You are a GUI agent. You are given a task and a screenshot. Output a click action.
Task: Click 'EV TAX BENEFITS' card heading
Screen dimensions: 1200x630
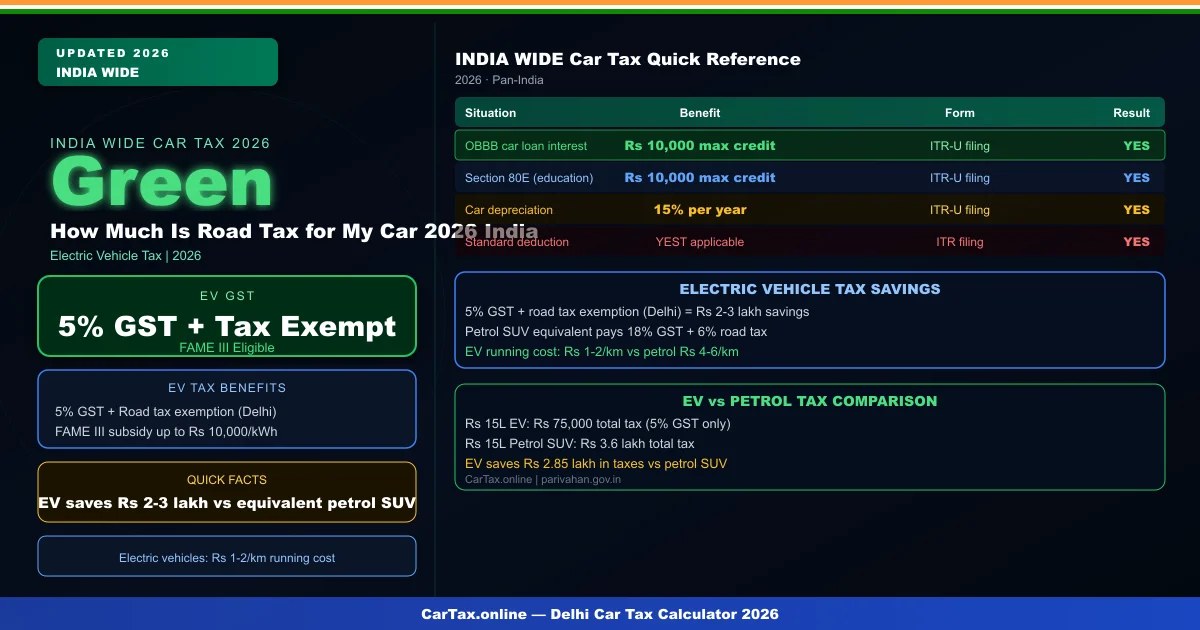point(227,388)
